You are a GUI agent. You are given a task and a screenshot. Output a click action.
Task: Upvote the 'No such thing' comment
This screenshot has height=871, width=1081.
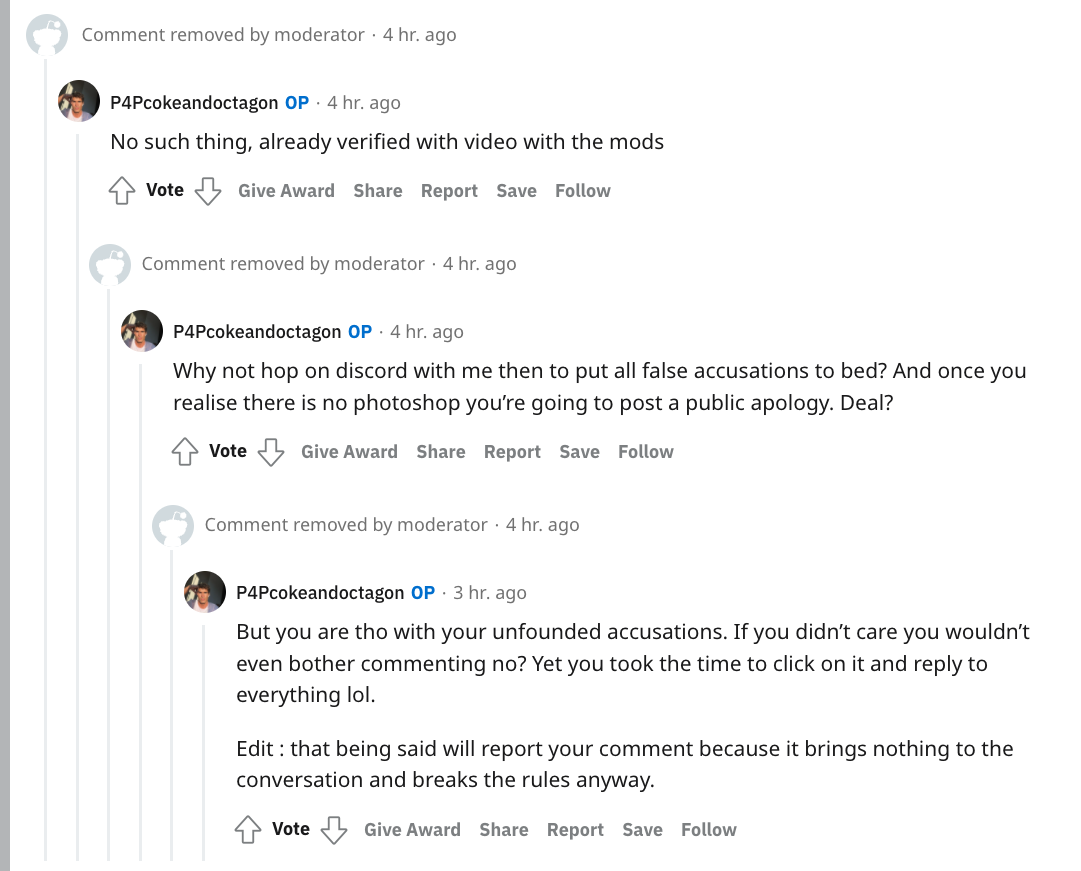(x=121, y=191)
